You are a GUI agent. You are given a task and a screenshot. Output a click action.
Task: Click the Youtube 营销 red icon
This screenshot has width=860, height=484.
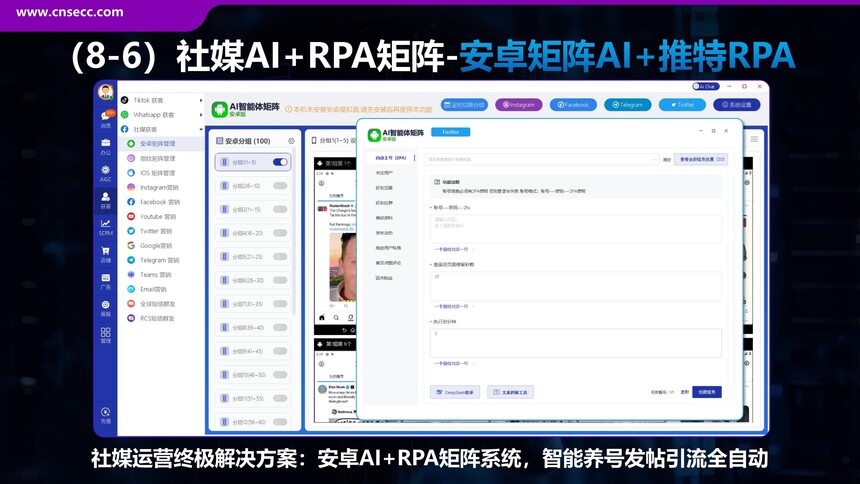tap(131, 216)
